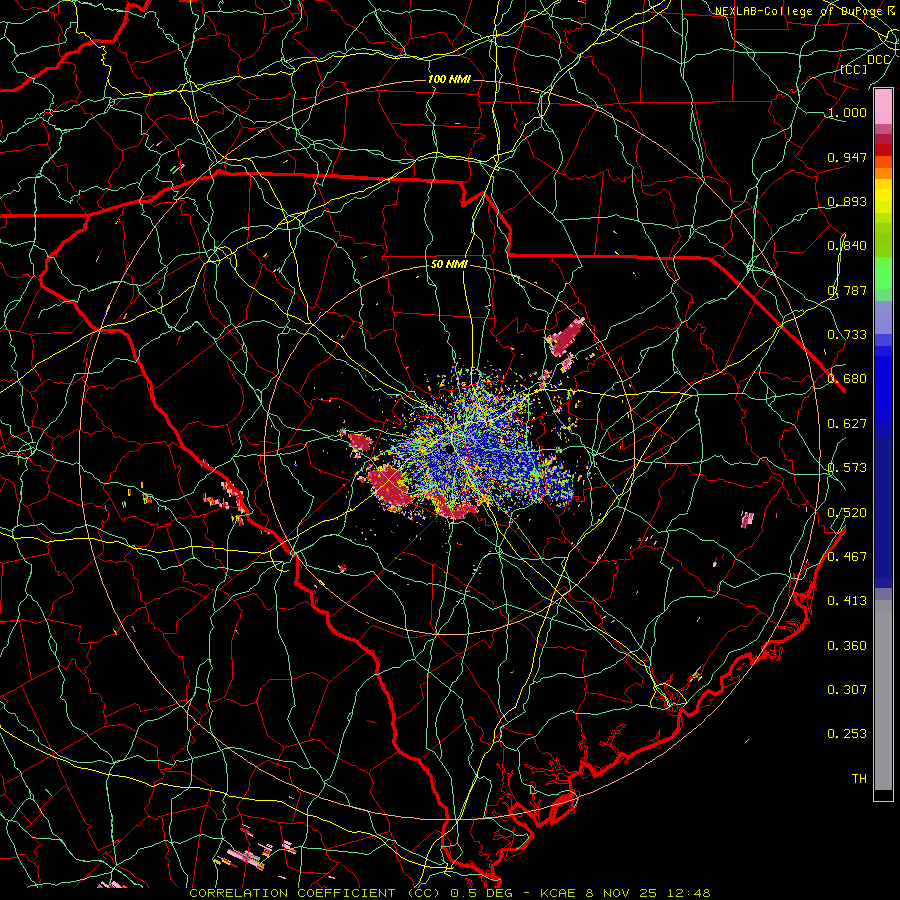Click the 8 NOV 25 date text
900x900 pixels.
click(x=623, y=893)
